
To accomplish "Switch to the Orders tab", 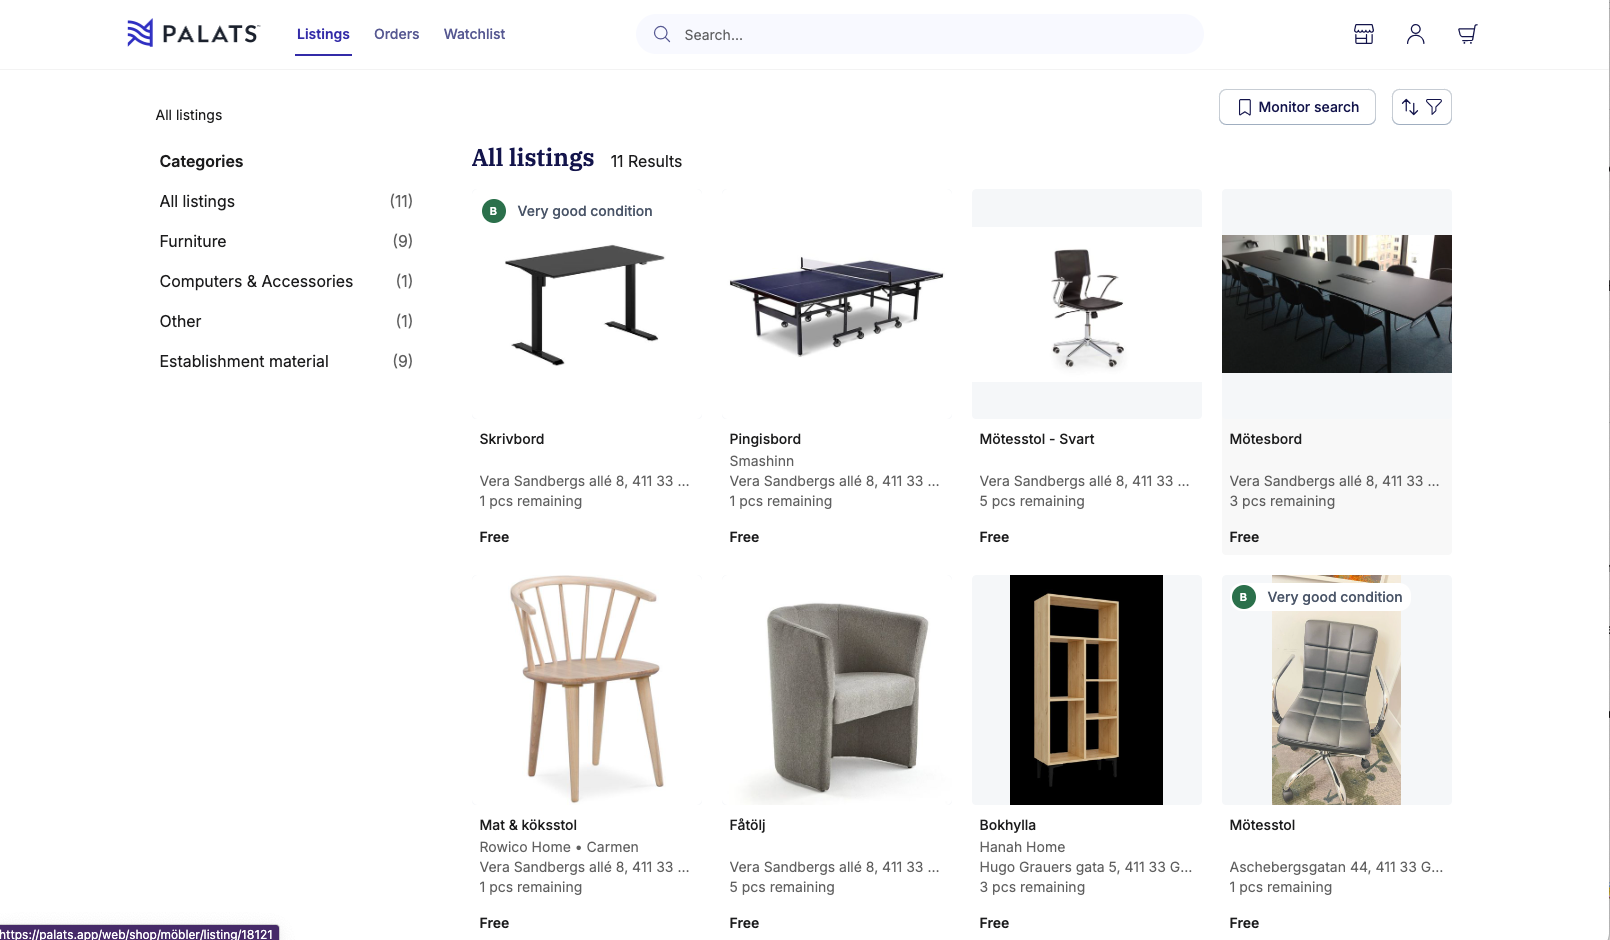I will point(396,34).
